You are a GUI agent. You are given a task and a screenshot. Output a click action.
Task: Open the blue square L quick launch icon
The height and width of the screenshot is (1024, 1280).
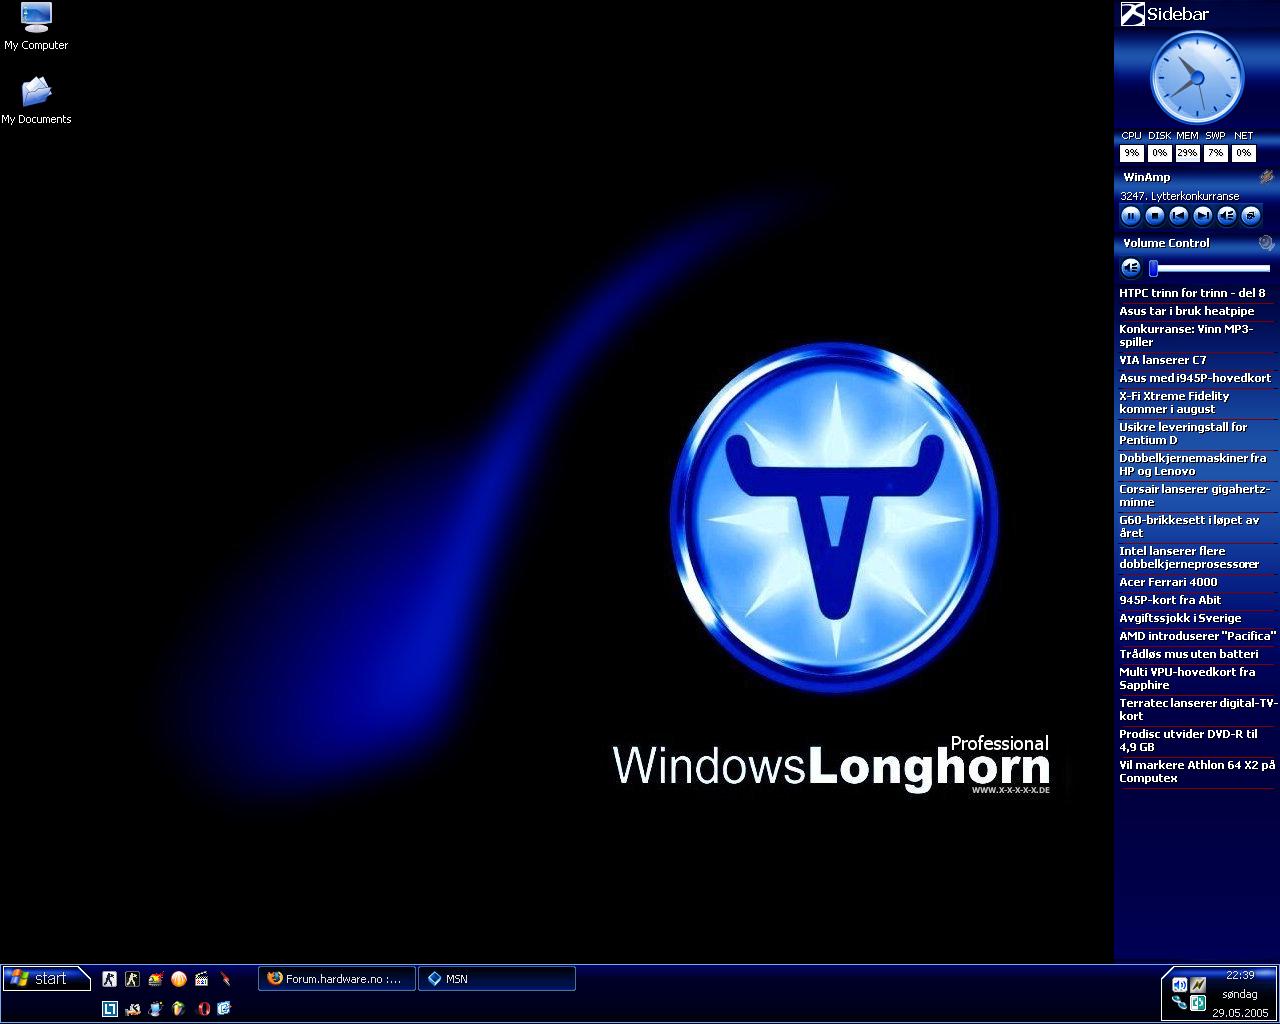coord(110,1009)
